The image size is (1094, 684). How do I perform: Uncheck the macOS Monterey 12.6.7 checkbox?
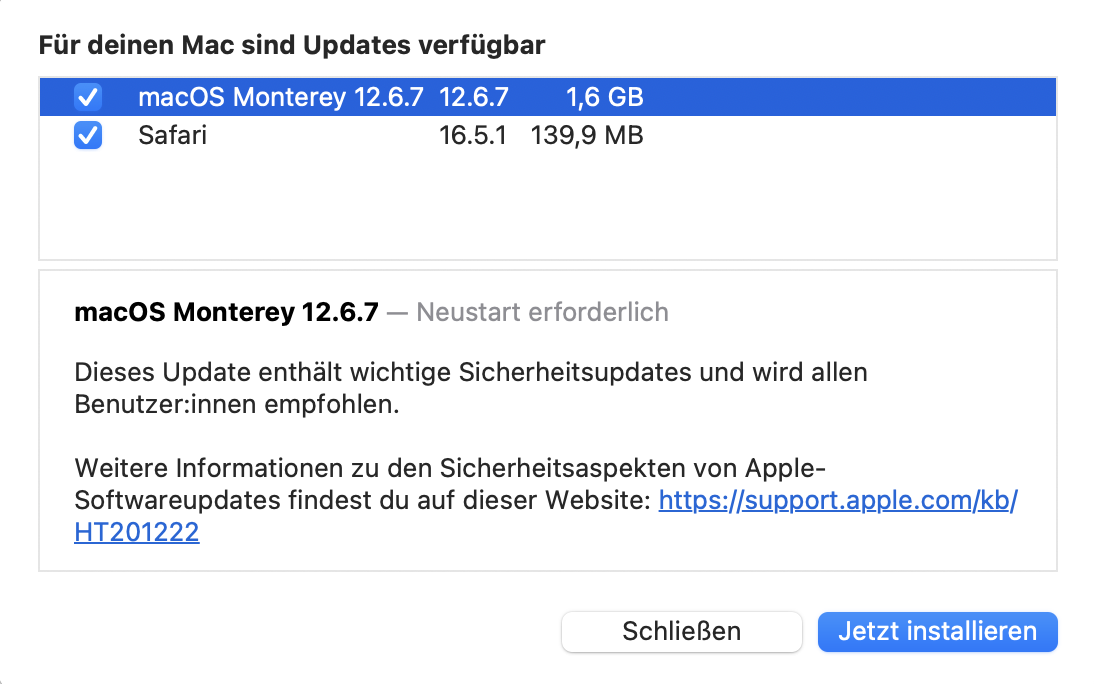[x=88, y=97]
